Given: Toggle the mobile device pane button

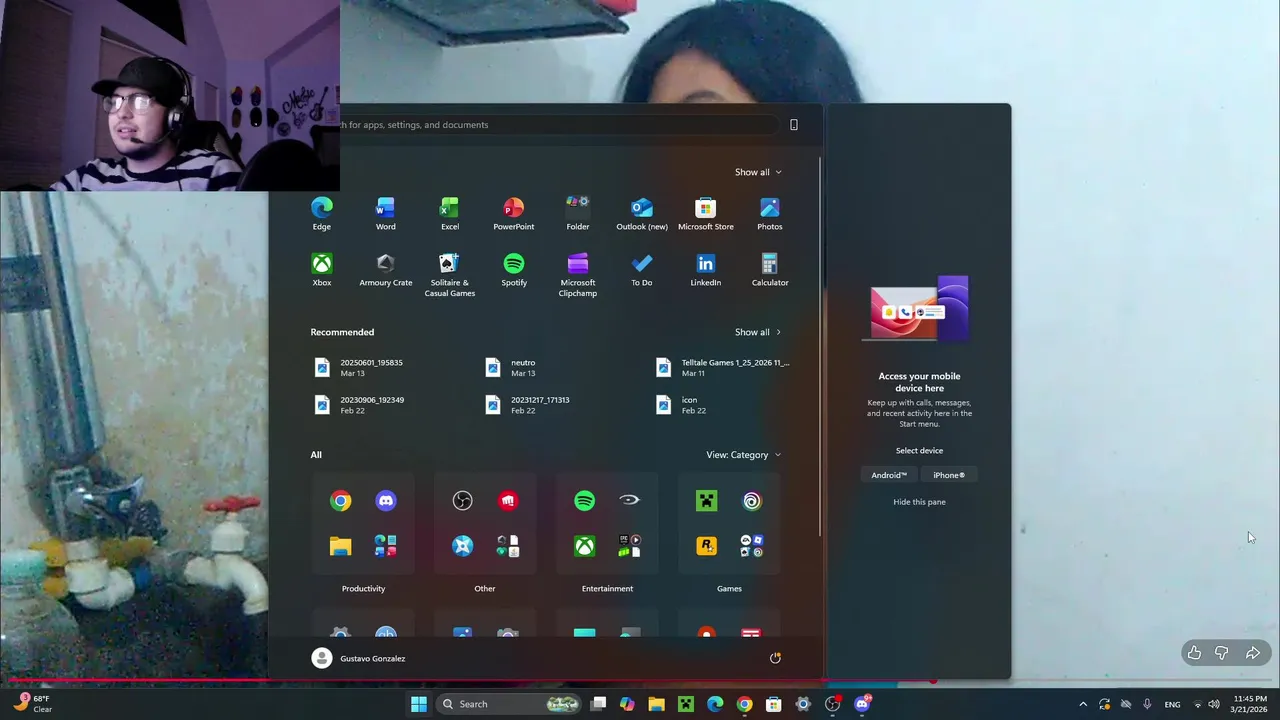Looking at the screenshot, I should (794, 125).
